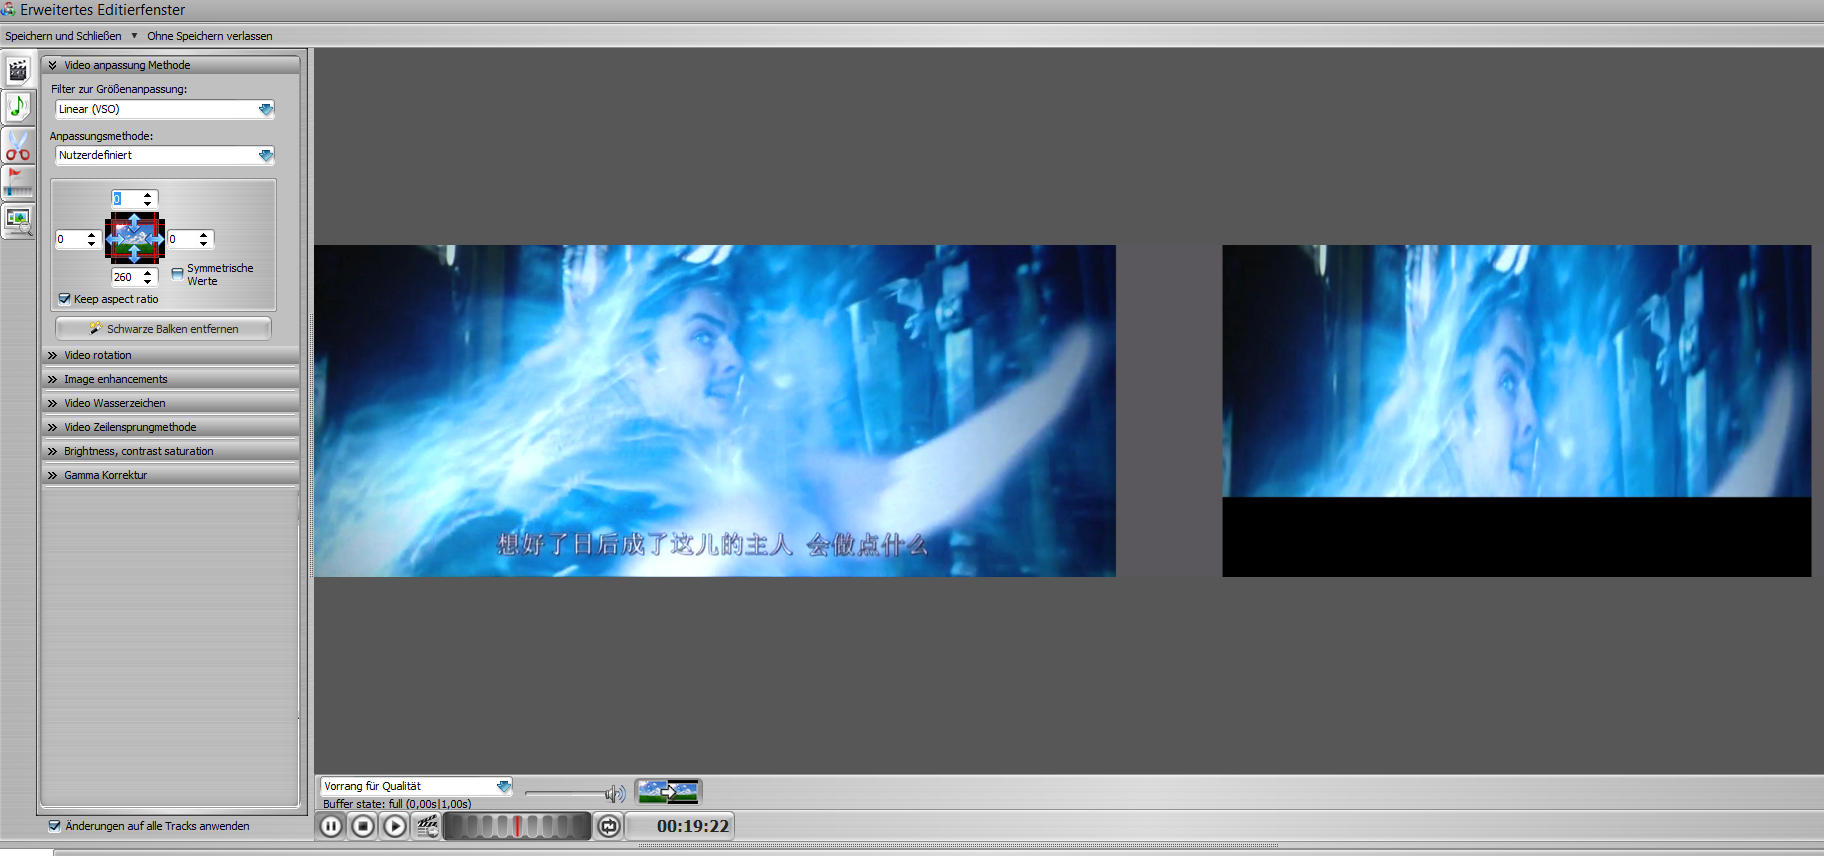Open the Filter zur Größenanpassung dropdown
Image resolution: width=1824 pixels, height=856 pixels.
265,109
